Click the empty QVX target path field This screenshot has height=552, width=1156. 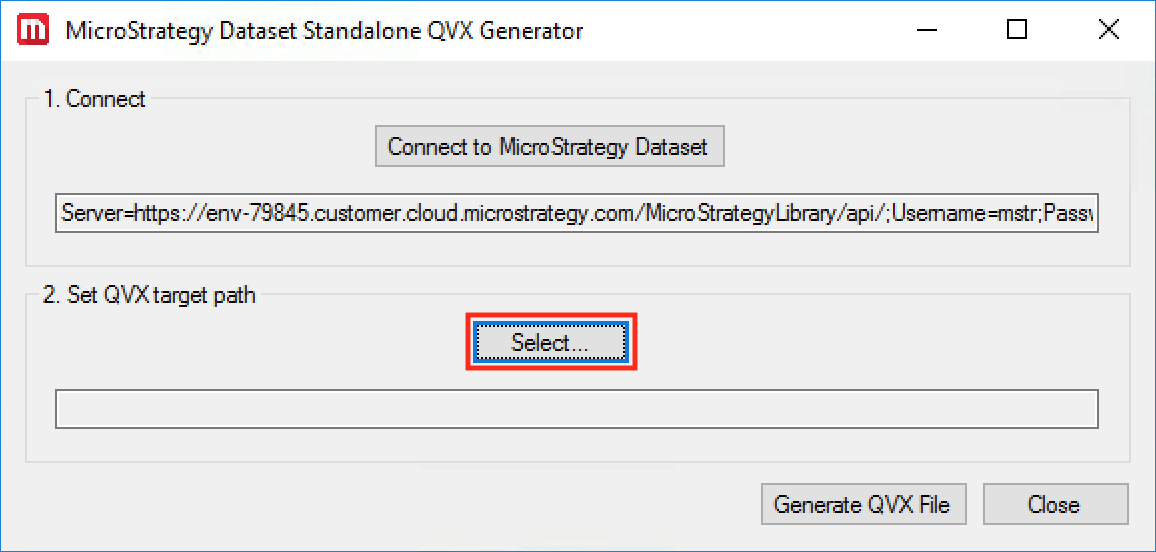[576, 409]
